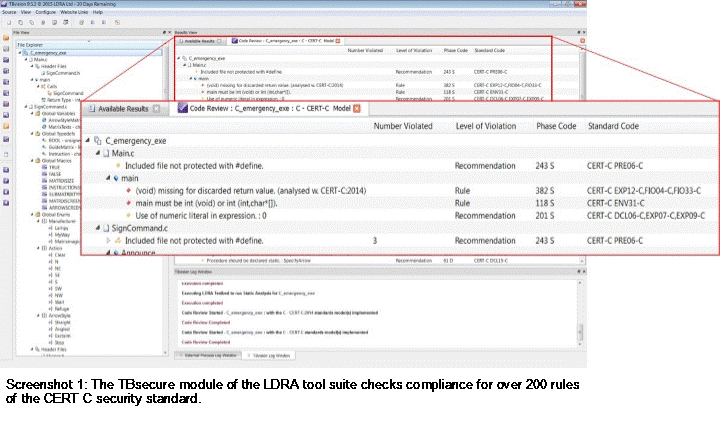This screenshot has height=421, width=720.
Task: Click 'Procedure should be declared static' result row
Action: coord(377,261)
